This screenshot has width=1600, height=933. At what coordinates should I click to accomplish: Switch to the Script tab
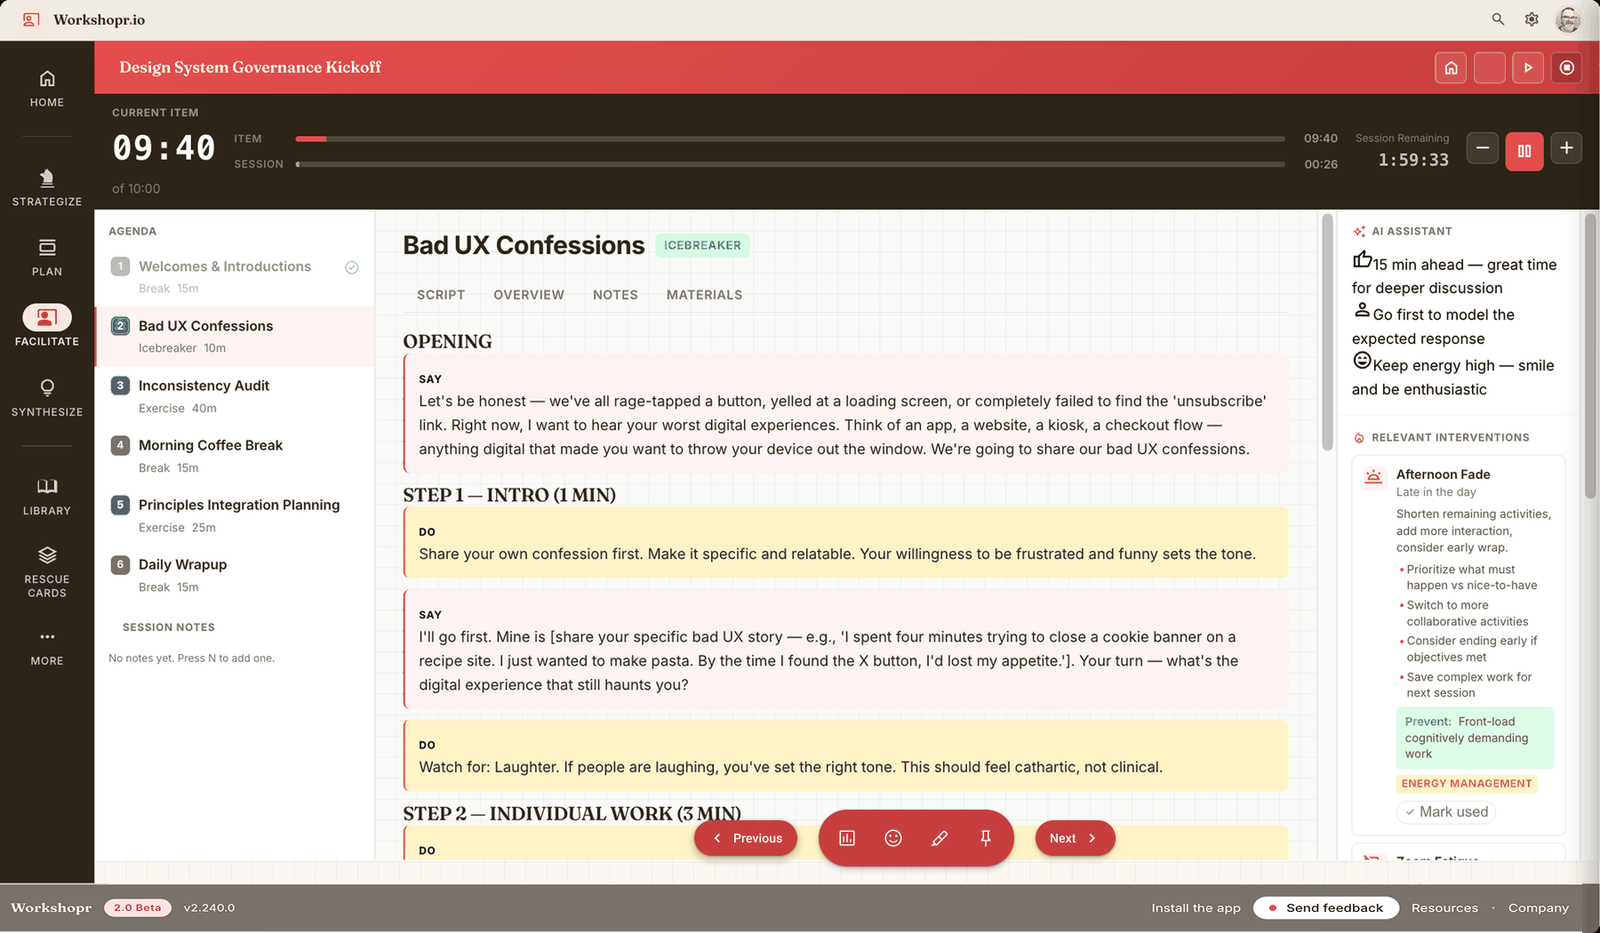(x=441, y=295)
